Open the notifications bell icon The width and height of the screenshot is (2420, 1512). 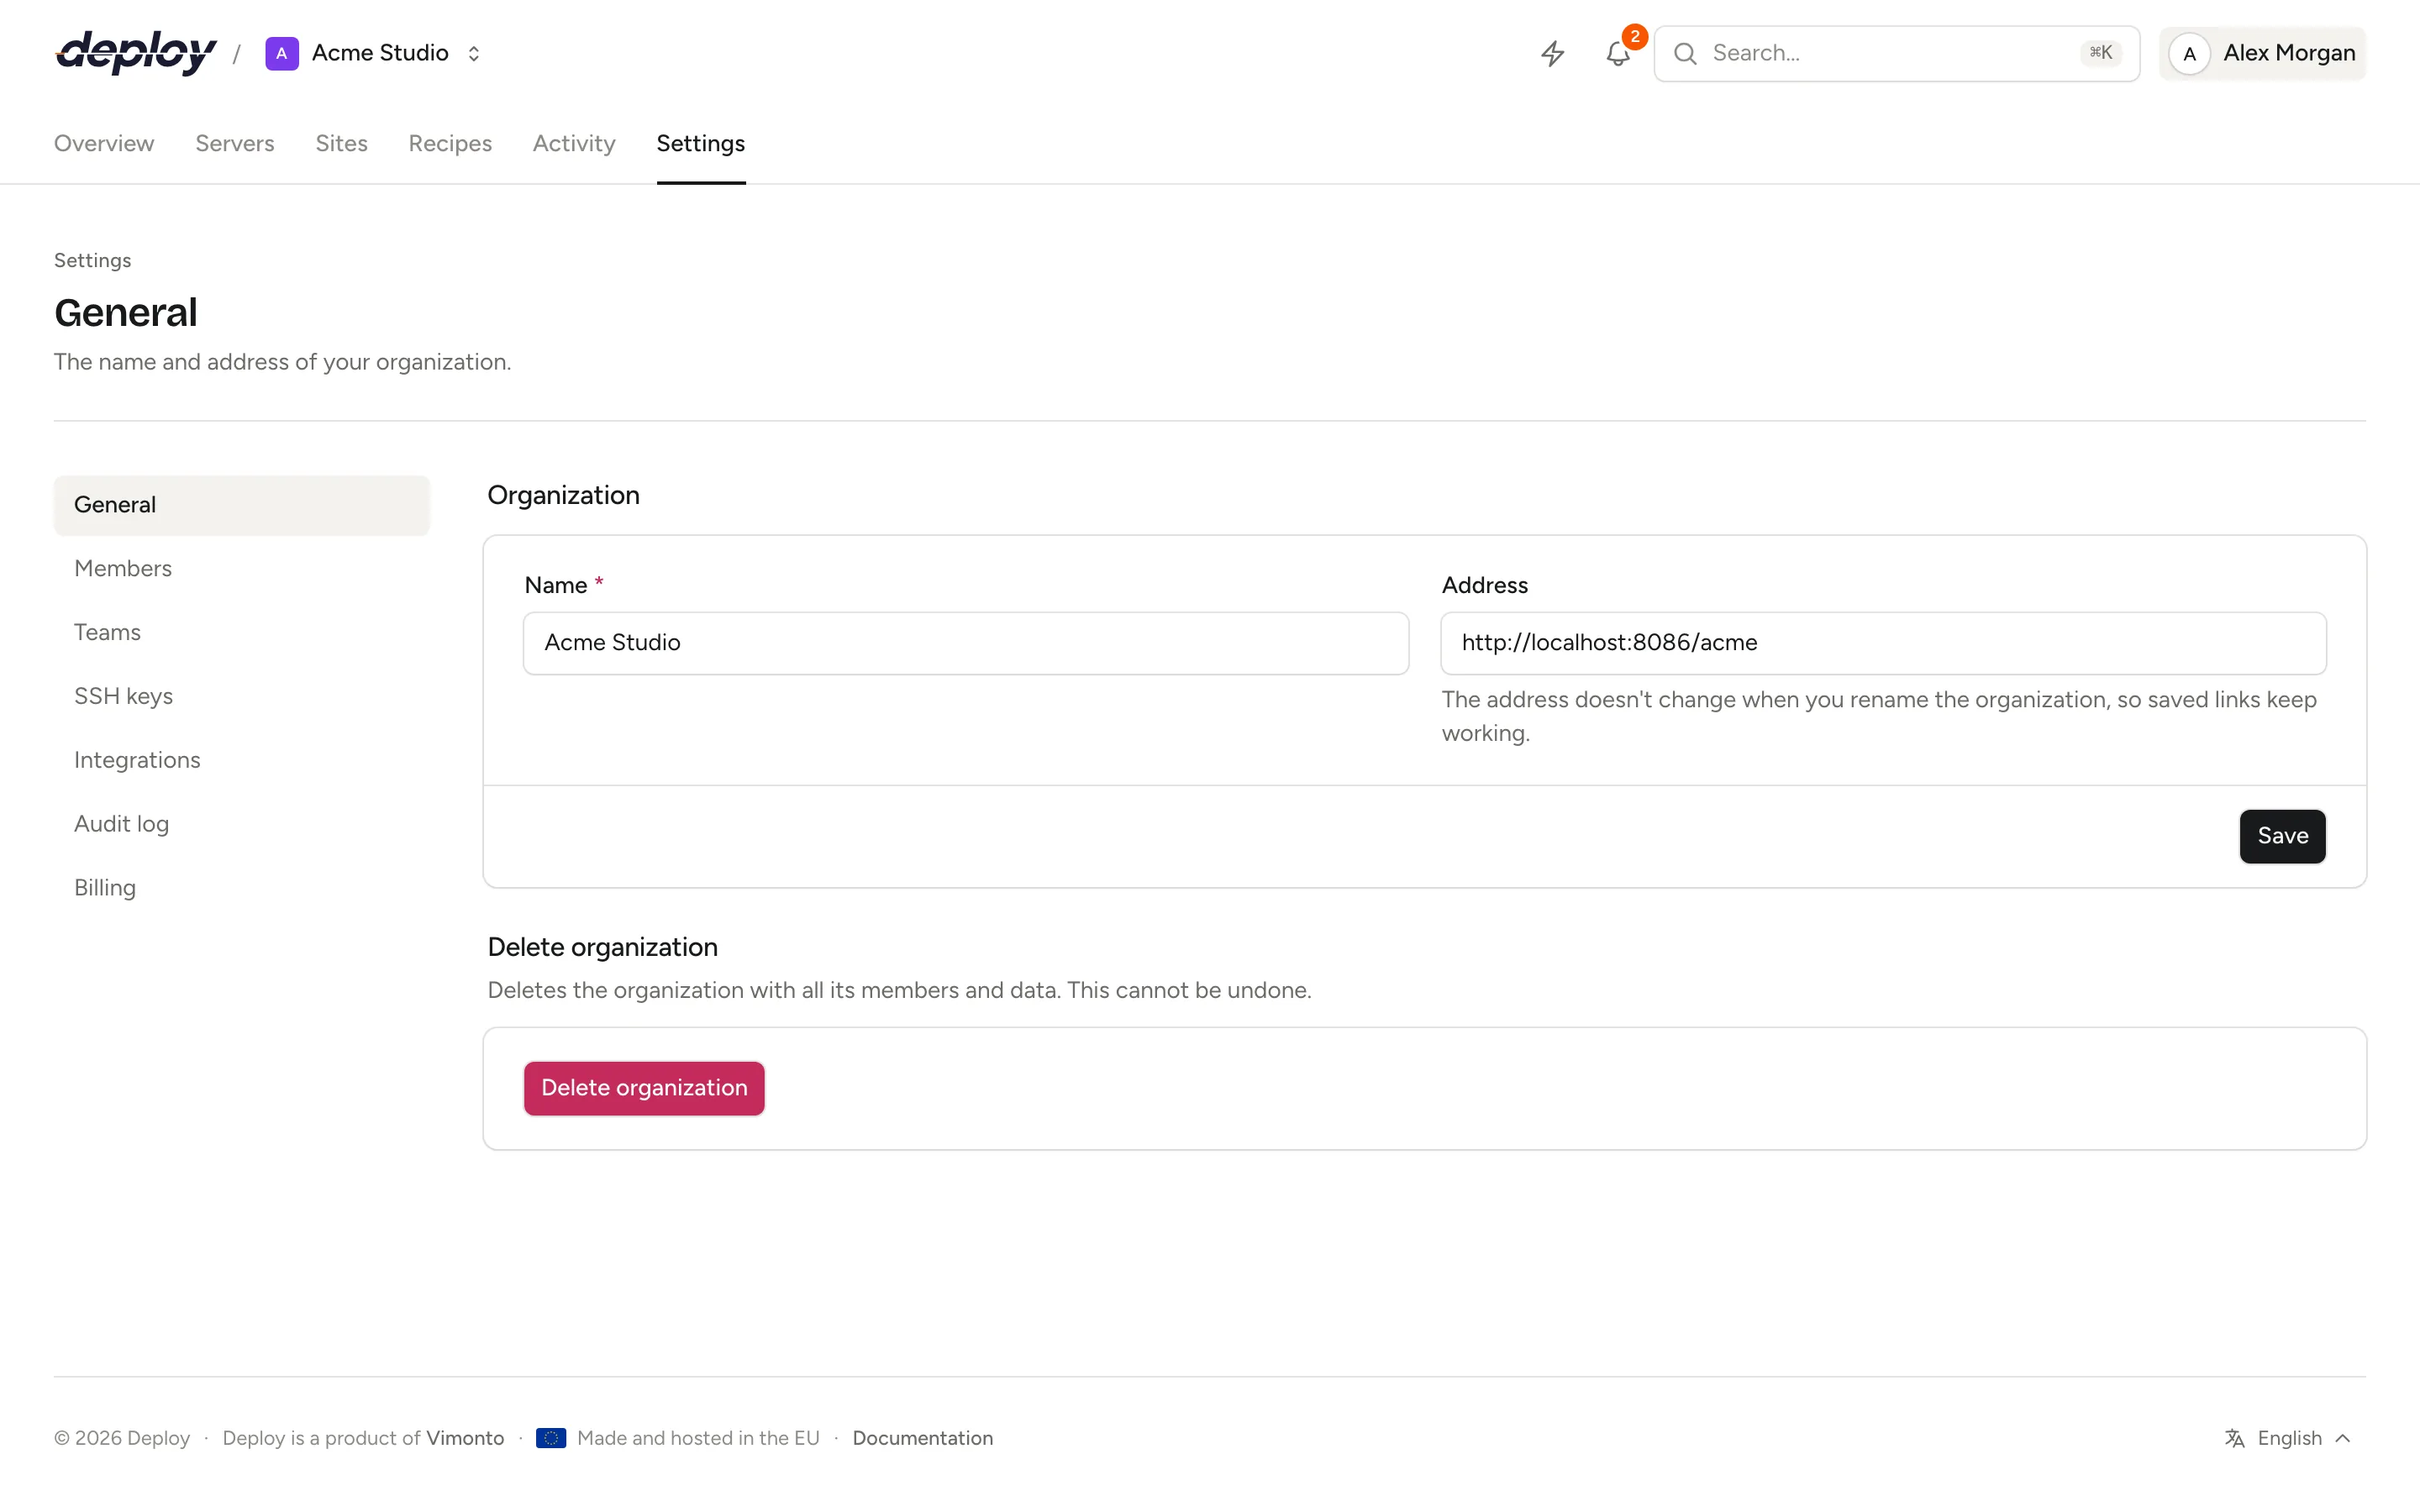point(1618,53)
